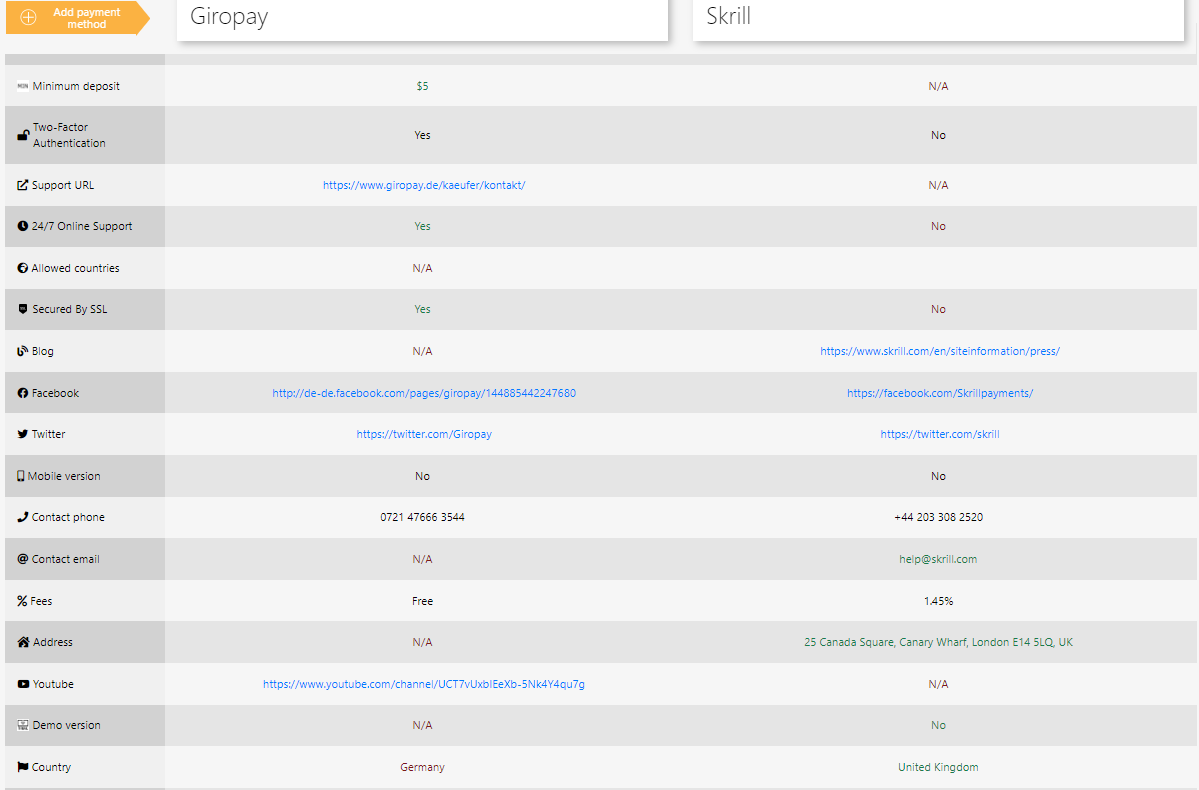This screenshot has width=1199, height=790.
Task: Click the Address home icon
Action: pyautogui.click(x=24, y=642)
